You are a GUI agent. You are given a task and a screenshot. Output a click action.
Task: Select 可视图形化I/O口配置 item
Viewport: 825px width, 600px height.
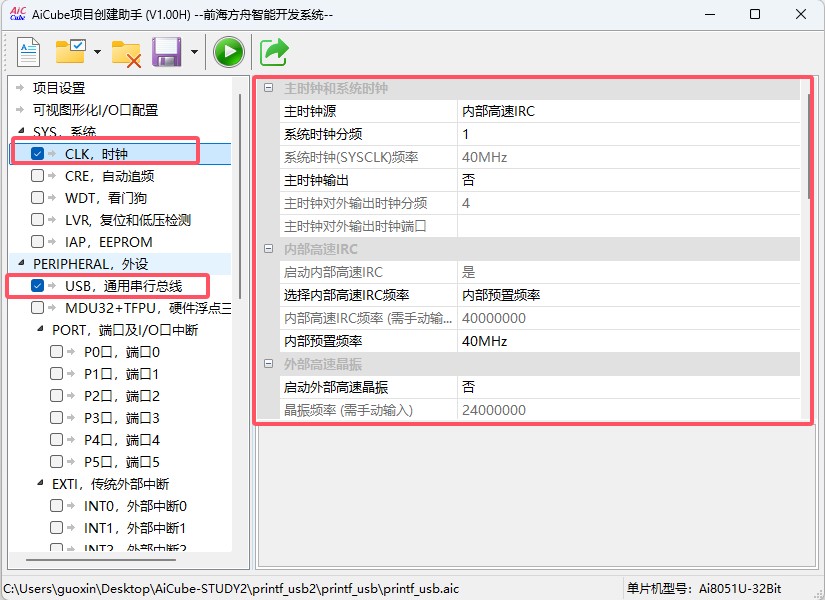click(95, 110)
